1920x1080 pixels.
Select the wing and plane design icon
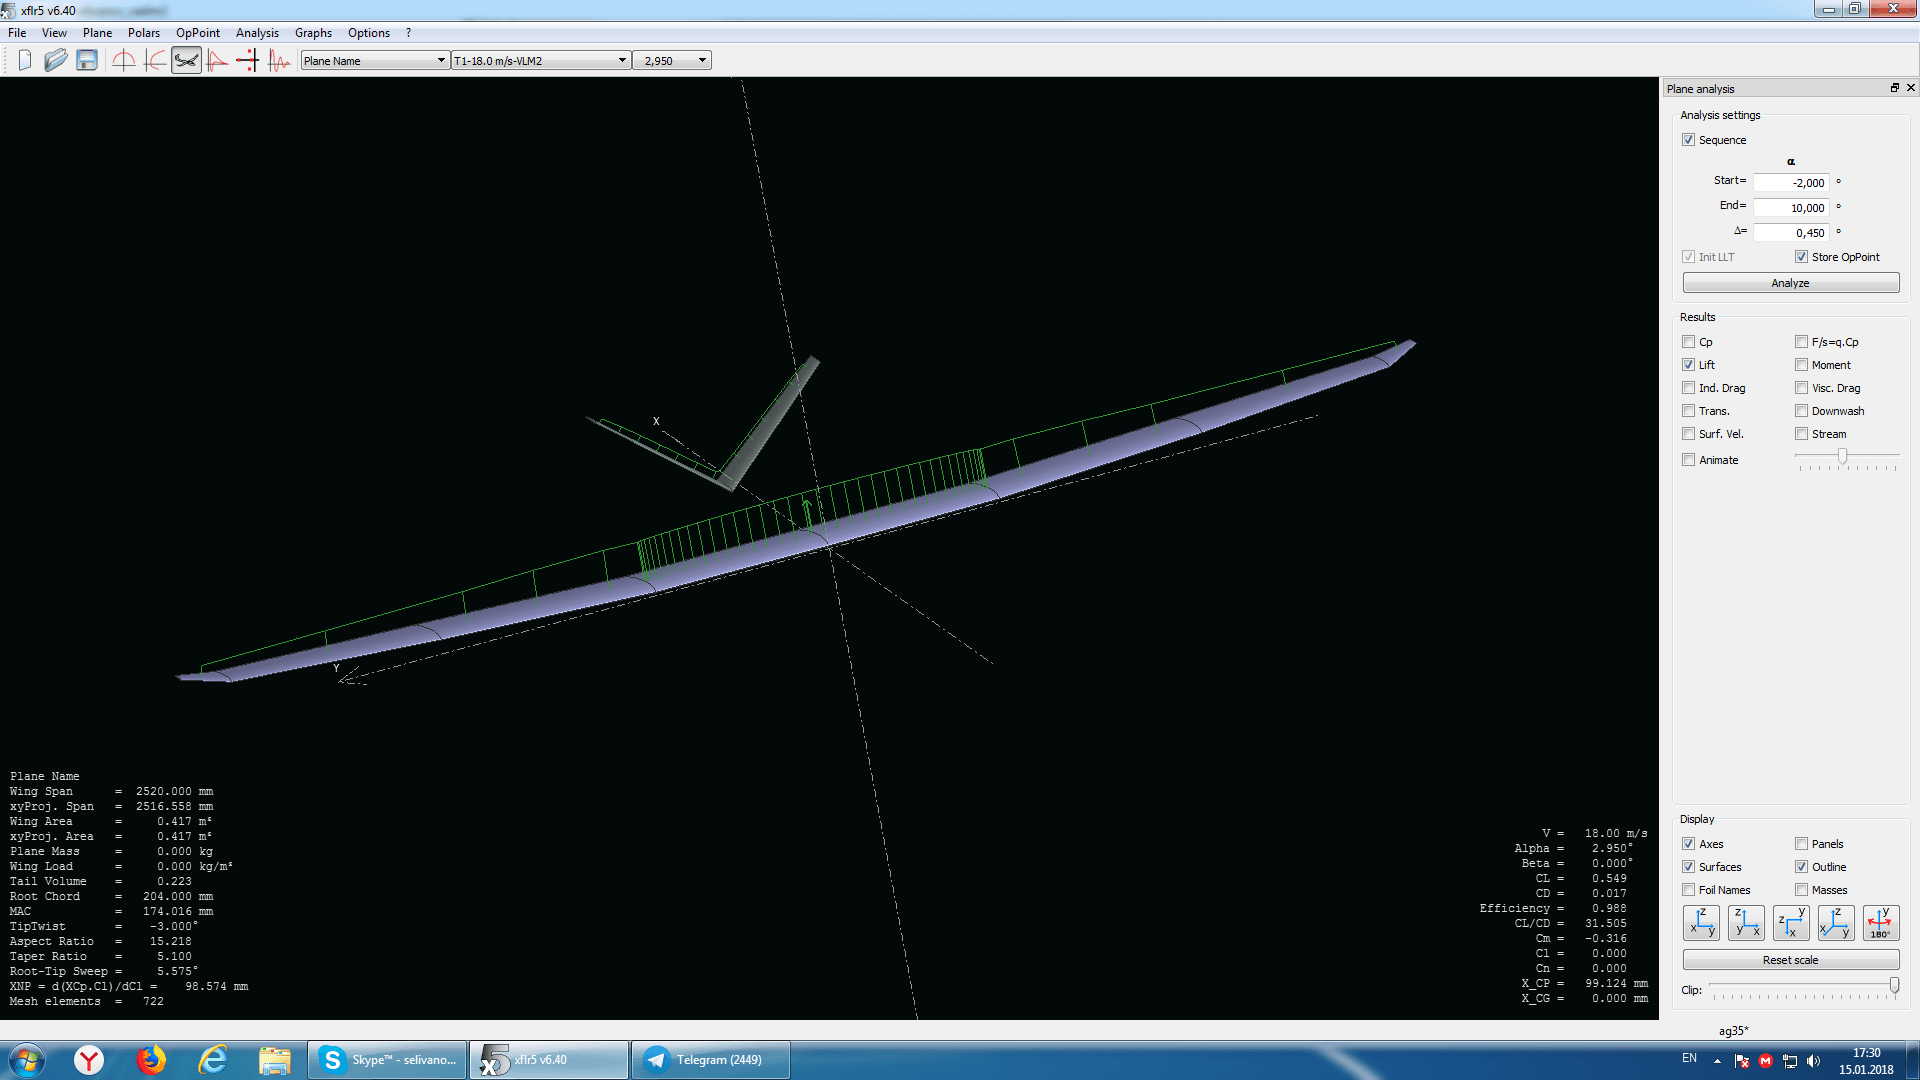[186, 61]
